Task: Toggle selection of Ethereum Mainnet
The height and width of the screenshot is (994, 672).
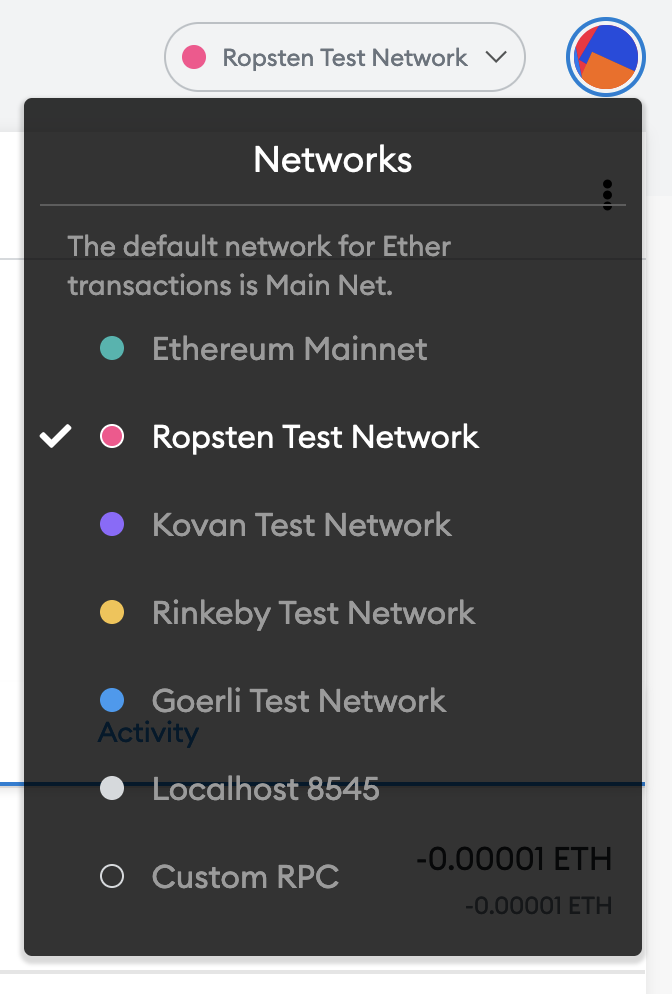Action: click(x=288, y=349)
